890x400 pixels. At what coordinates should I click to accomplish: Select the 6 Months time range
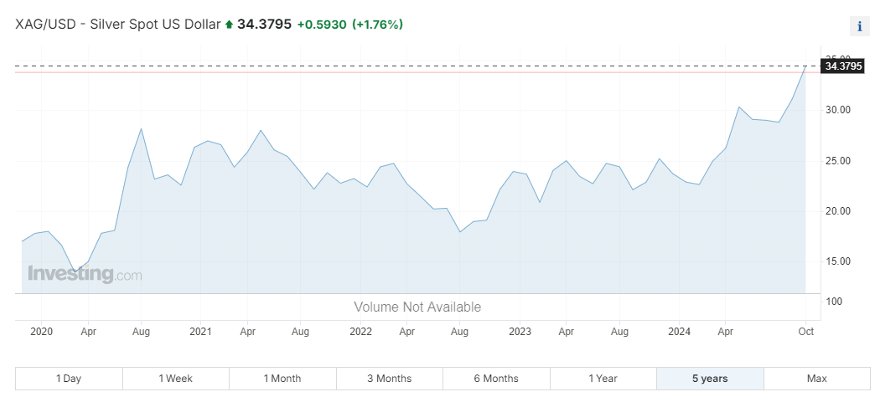(x=496, y=378)
